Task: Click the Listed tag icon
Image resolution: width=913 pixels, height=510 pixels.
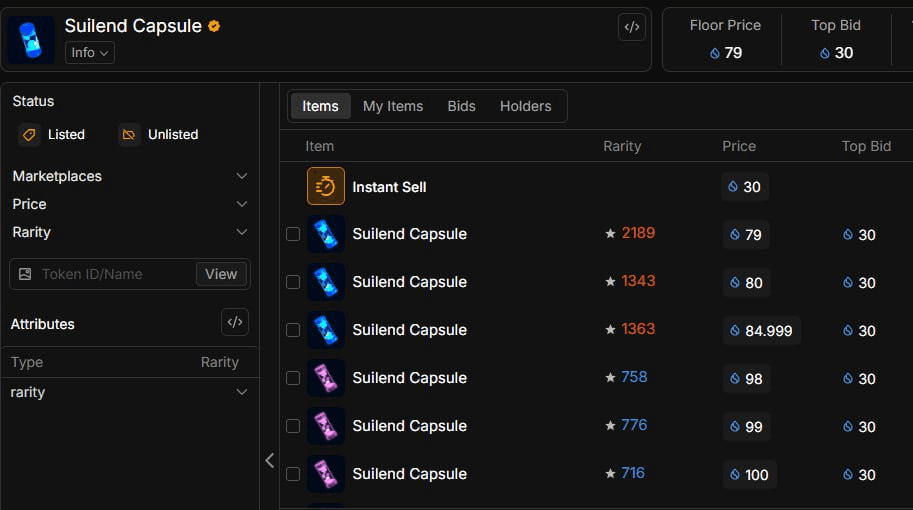Action: [29, 134]
